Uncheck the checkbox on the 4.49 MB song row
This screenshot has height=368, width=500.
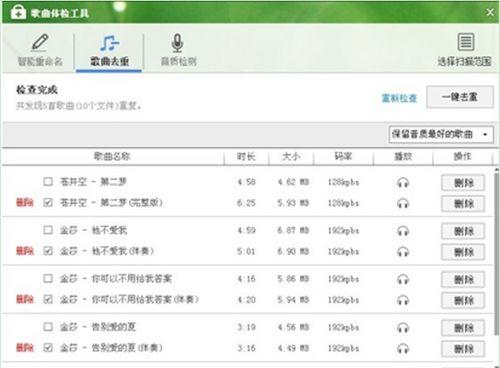(x=48, y=348)
